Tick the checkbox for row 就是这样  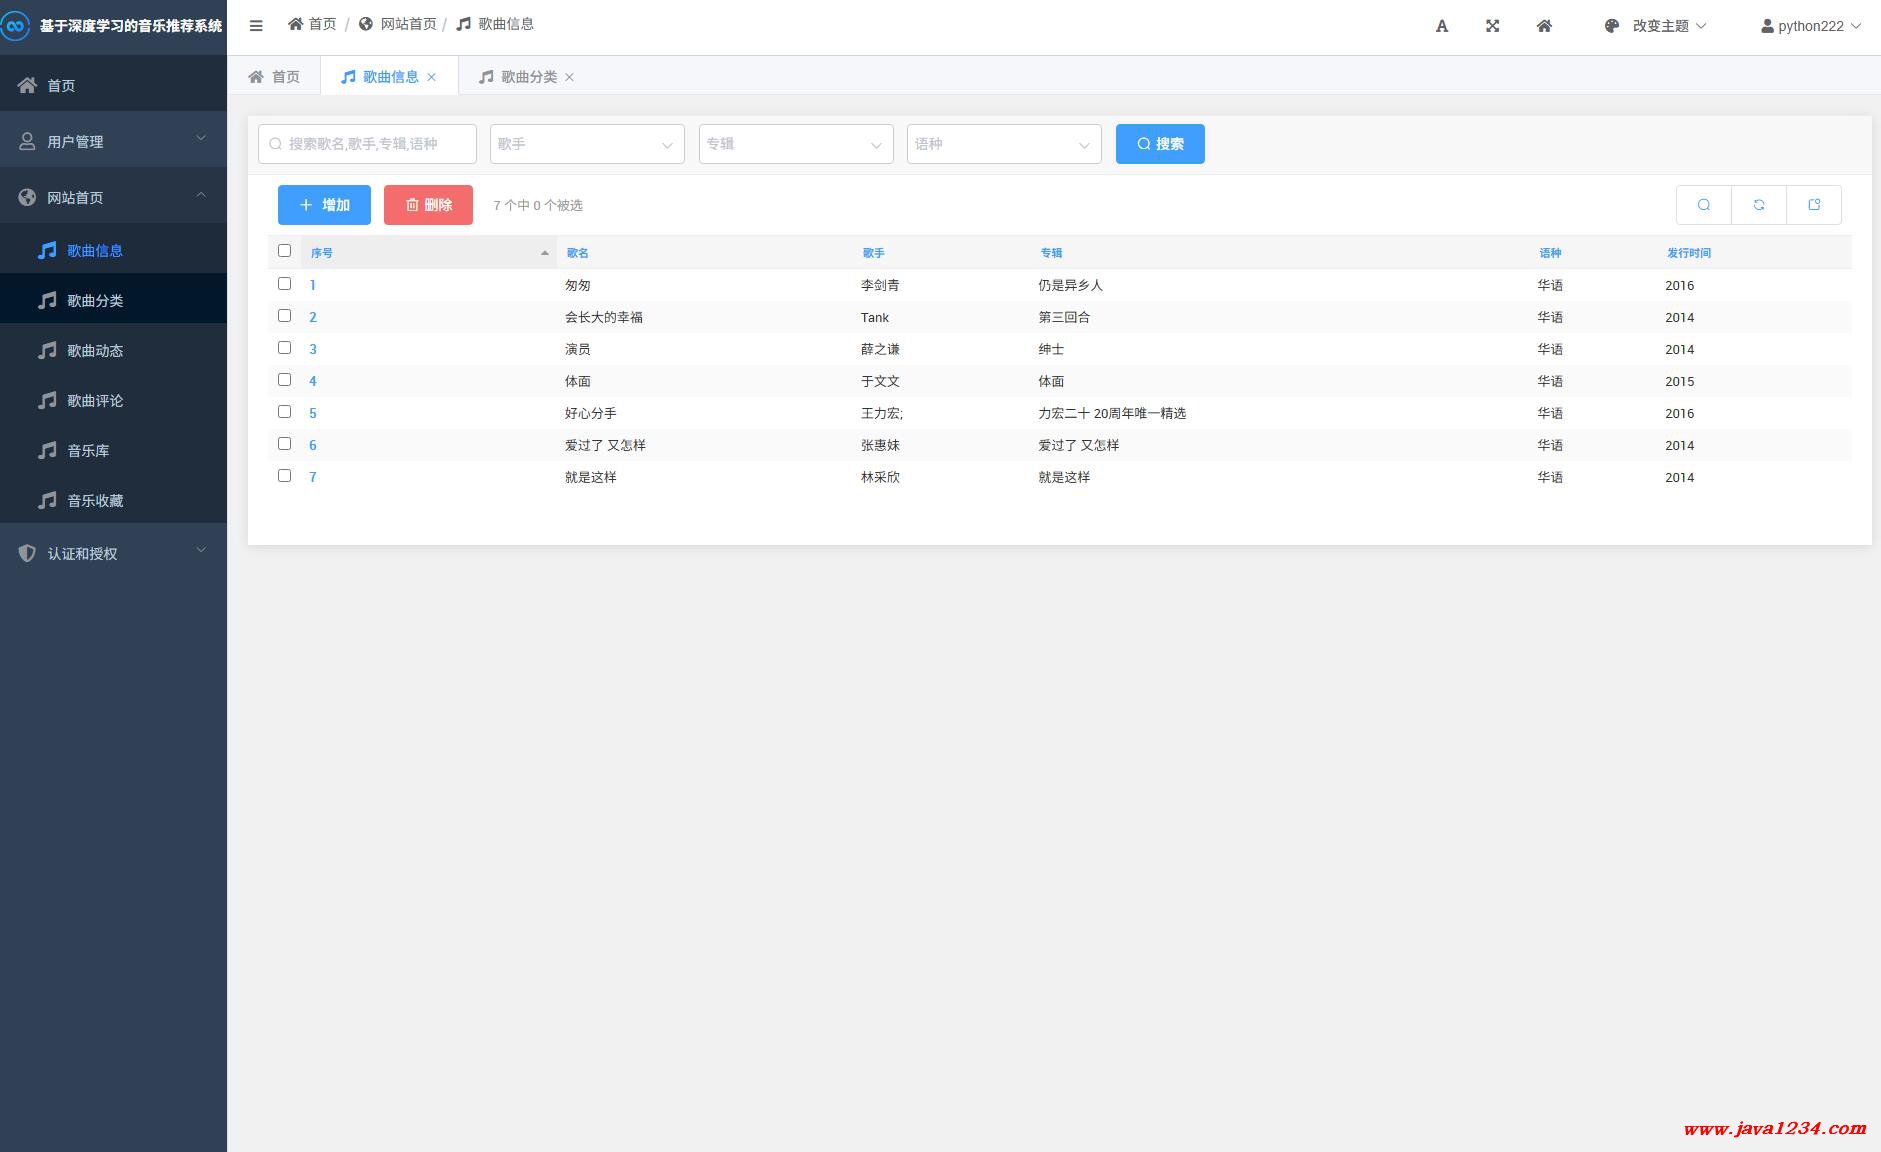click(284, 476)
